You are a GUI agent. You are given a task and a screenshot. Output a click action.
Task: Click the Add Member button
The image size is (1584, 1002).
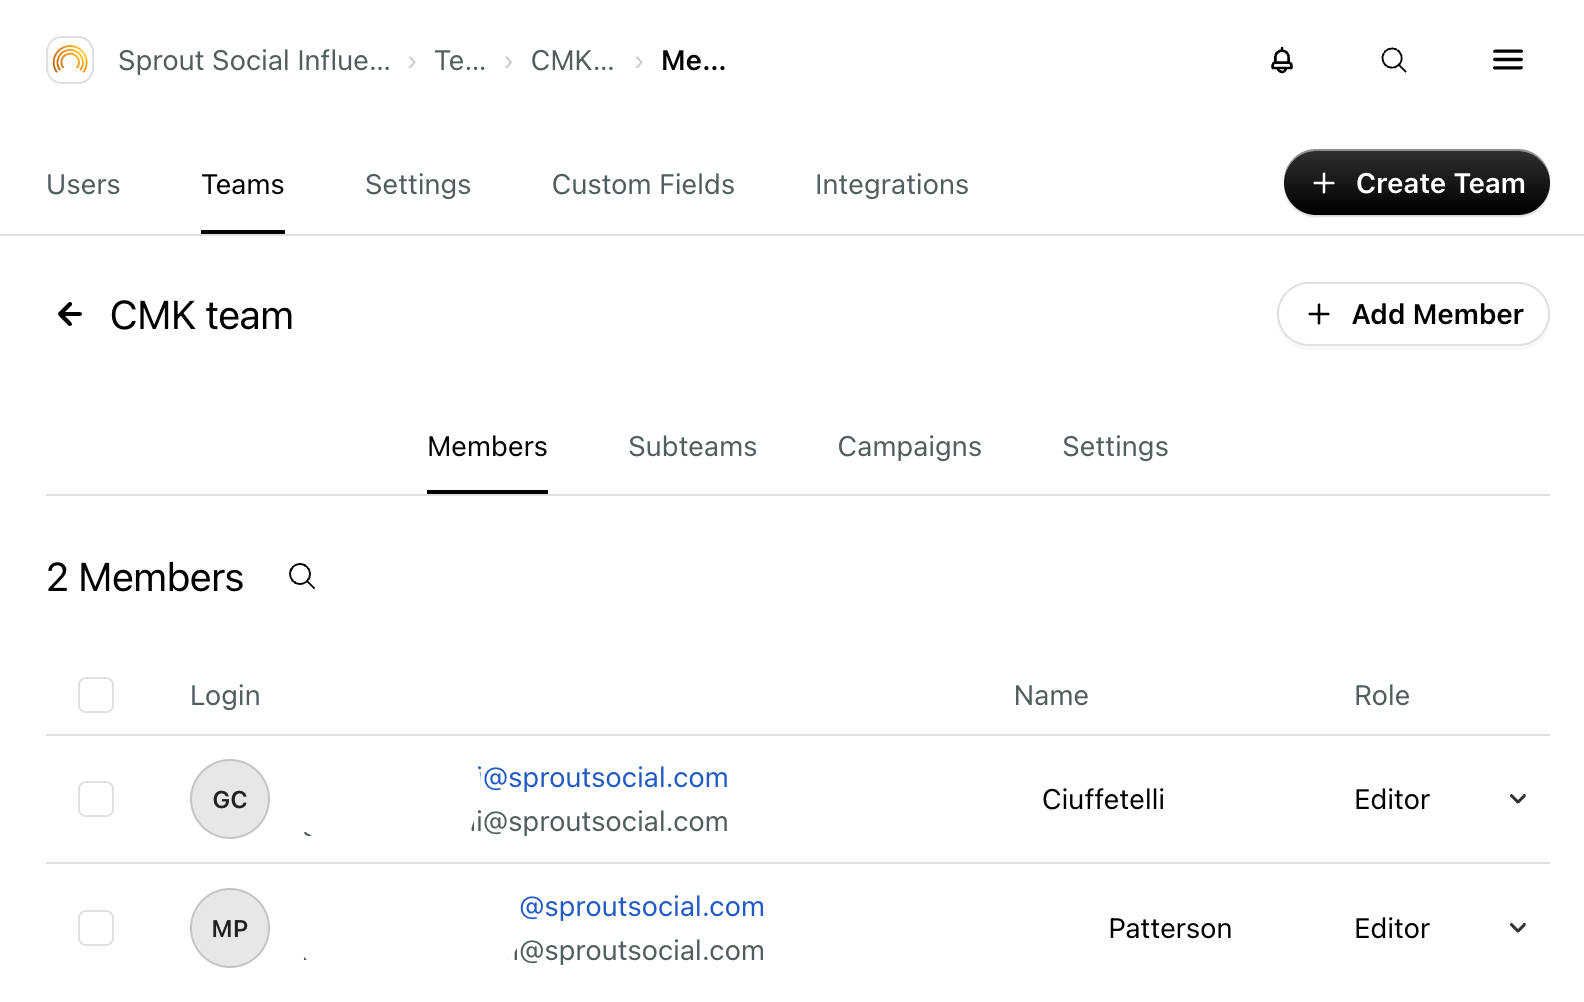(x=1414, y=314)
